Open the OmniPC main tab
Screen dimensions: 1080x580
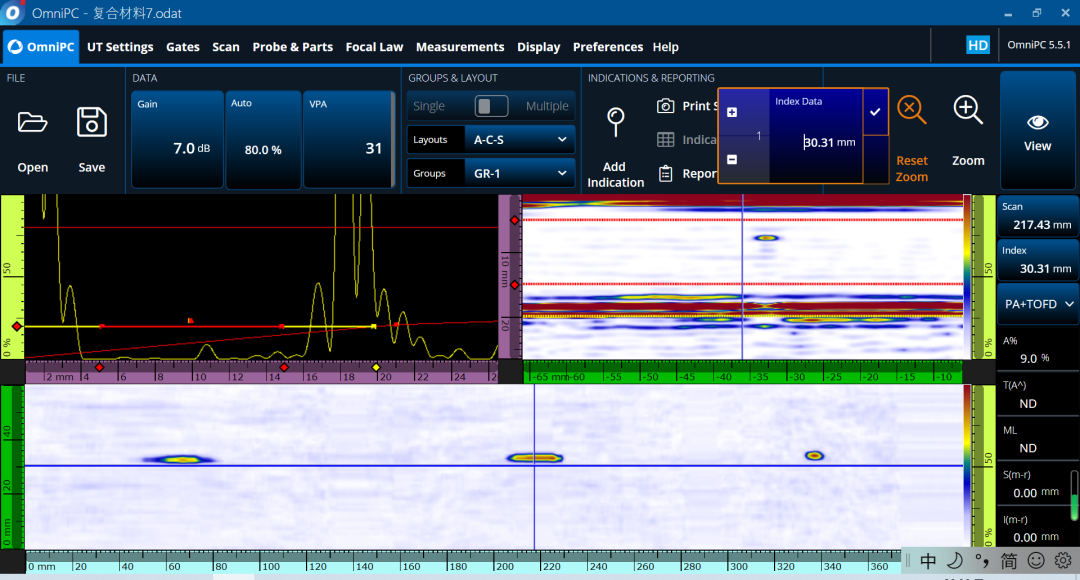point(41,47)
